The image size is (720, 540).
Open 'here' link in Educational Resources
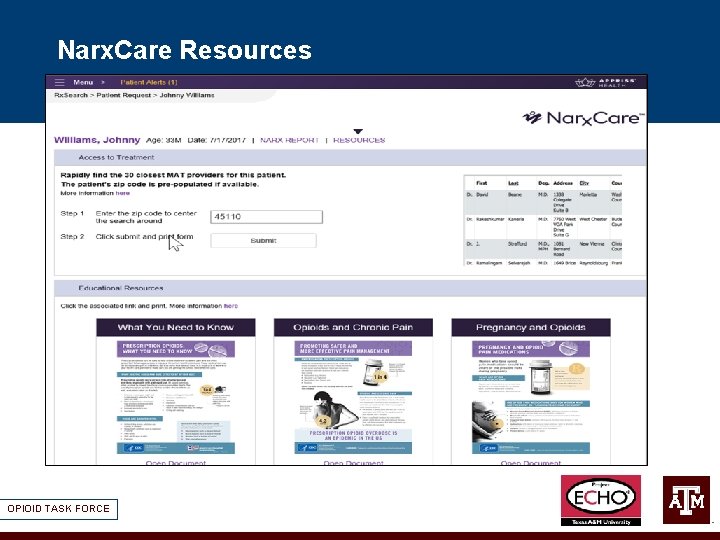click(231, 306)
